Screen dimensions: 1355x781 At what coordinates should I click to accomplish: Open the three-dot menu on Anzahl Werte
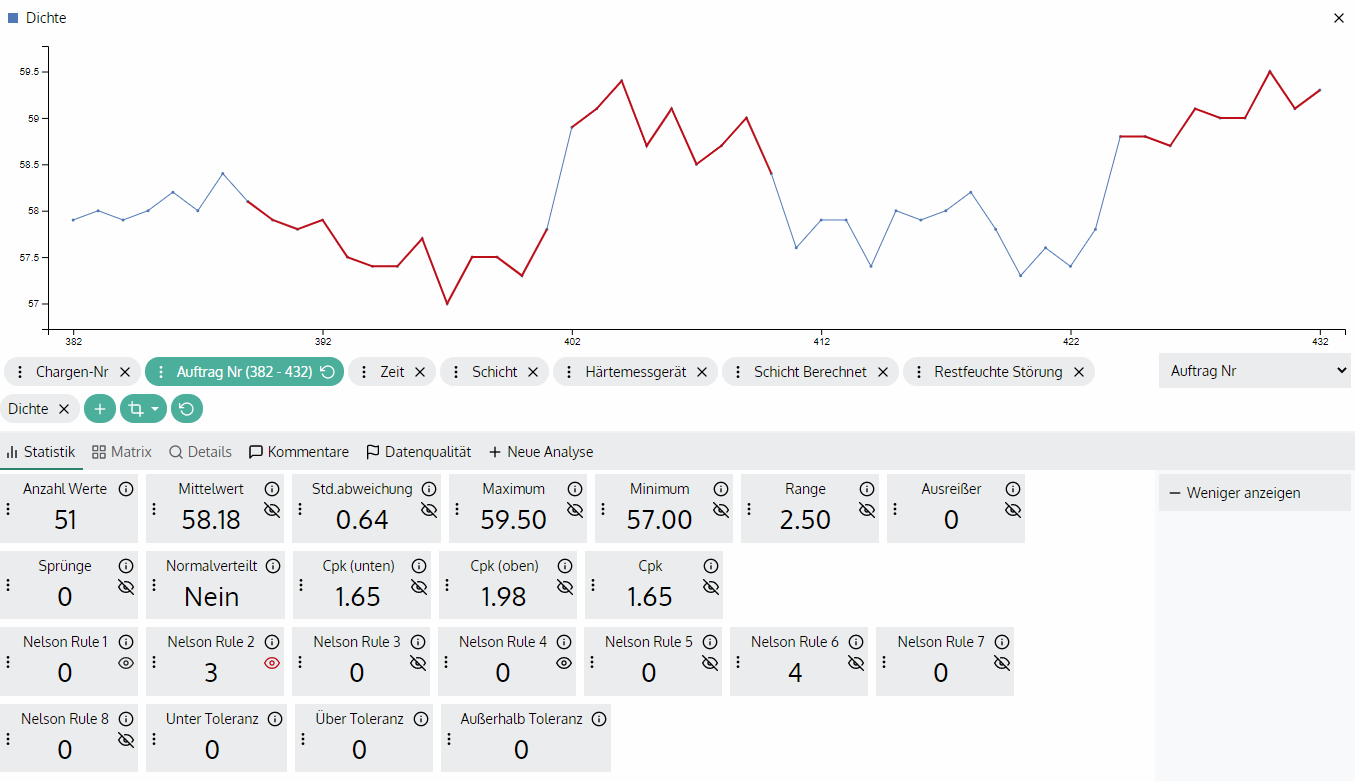[8, 509]
